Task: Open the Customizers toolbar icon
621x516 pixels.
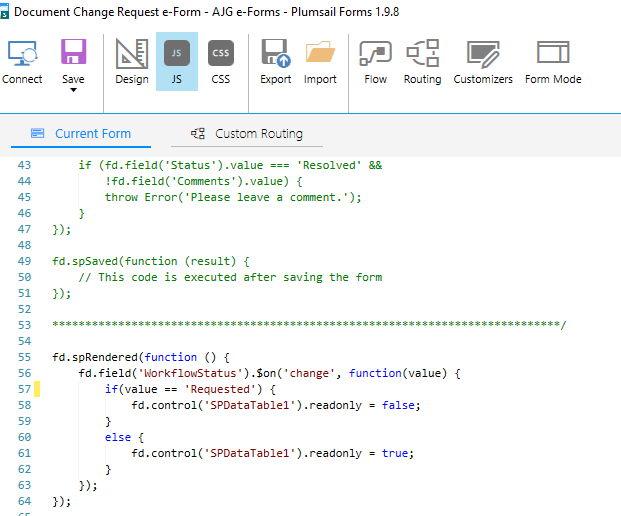Action: coord(483,54)
